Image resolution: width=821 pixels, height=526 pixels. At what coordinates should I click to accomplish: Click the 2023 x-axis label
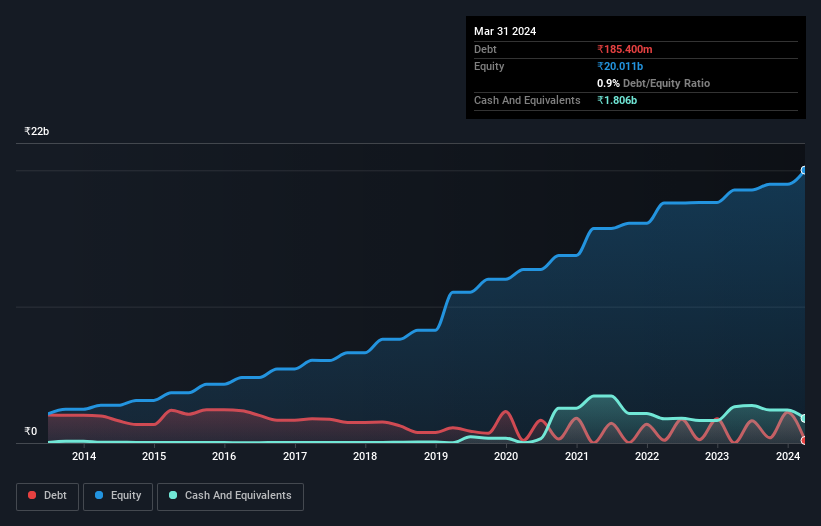point(717,456)
